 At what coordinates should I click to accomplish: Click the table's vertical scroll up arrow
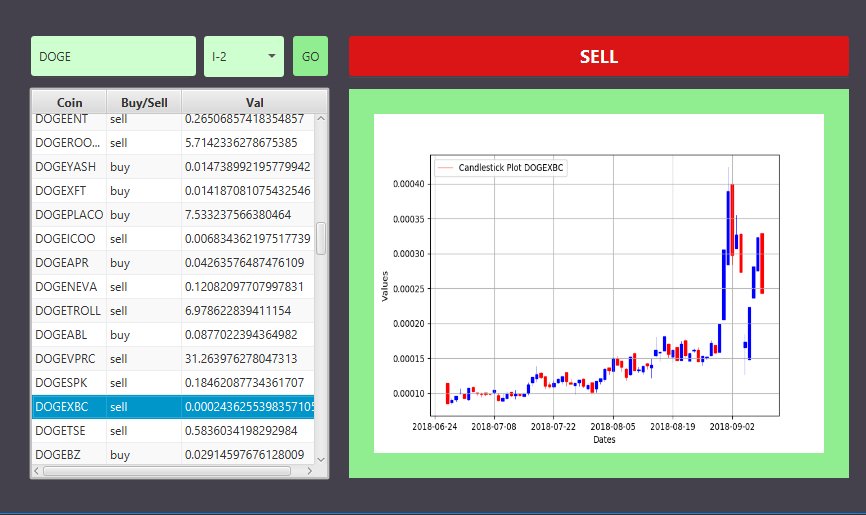pyautogui.click(x=321, y=119)
